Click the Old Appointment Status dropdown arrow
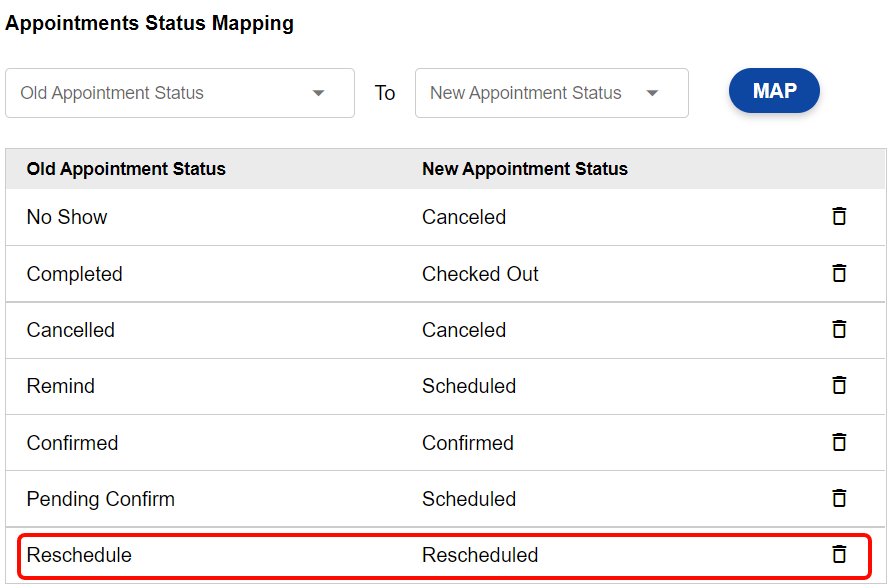The width and height of the screenshot is (890, 587). (x=319, y=93)
